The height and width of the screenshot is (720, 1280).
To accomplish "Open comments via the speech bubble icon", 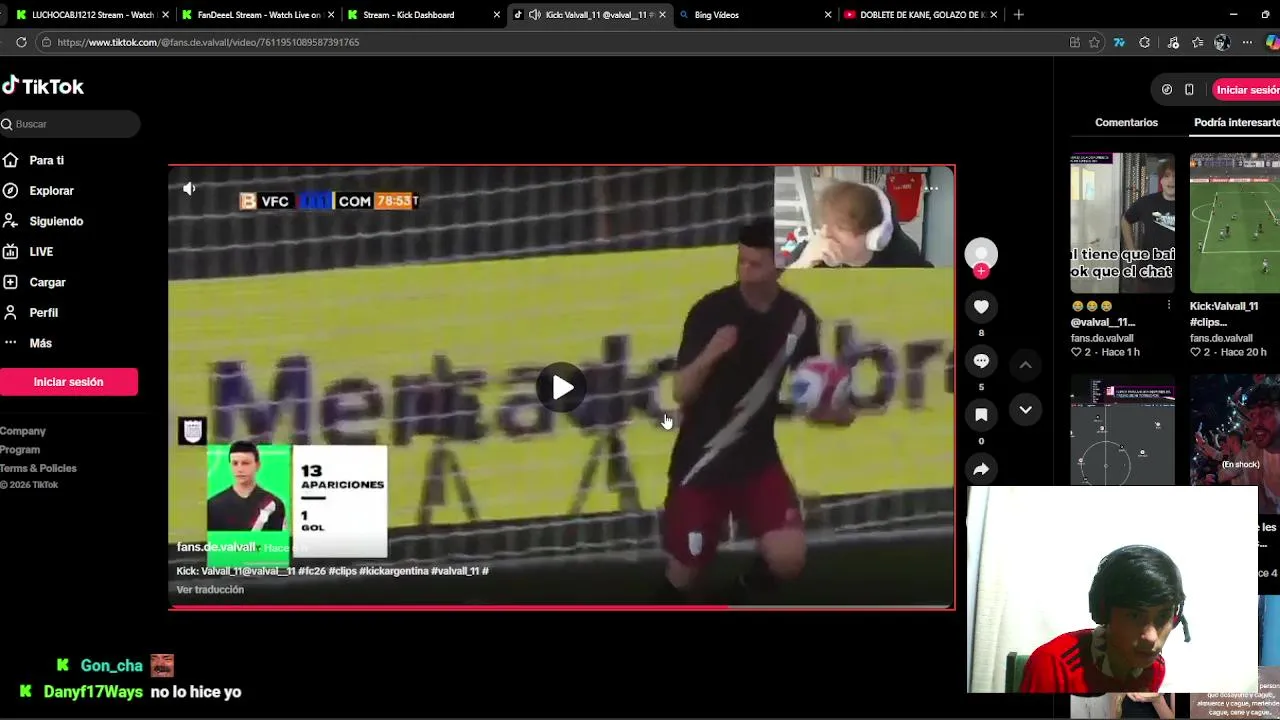I will (x=981, y=361).
